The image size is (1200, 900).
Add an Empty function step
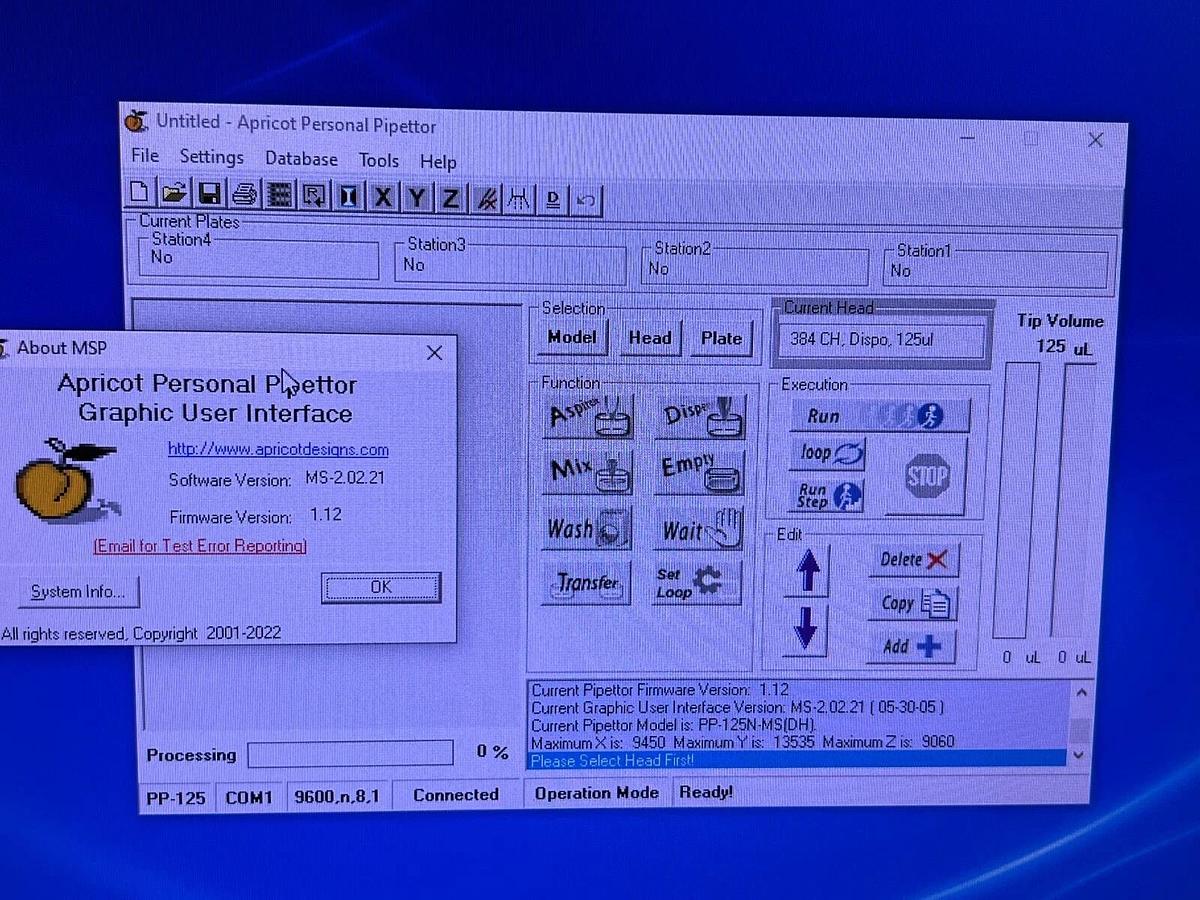700,472
